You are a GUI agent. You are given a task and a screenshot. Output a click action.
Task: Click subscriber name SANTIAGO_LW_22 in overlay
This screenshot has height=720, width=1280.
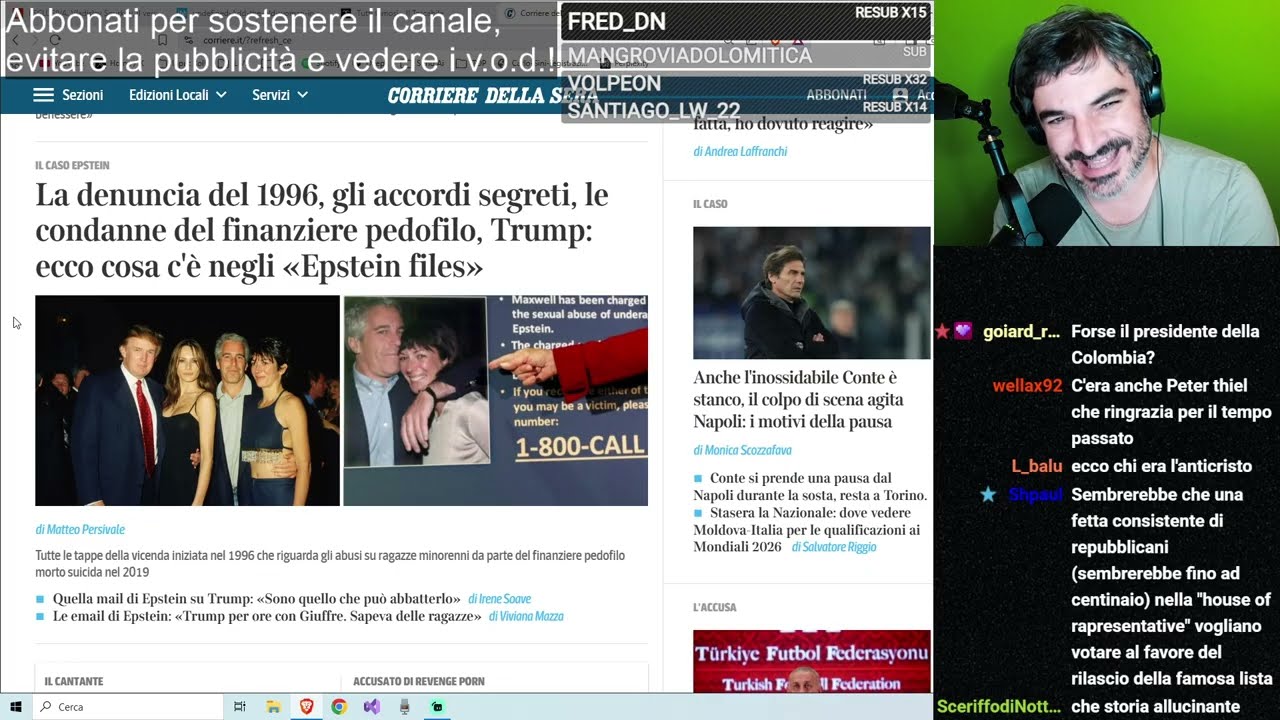coord(654,111)
